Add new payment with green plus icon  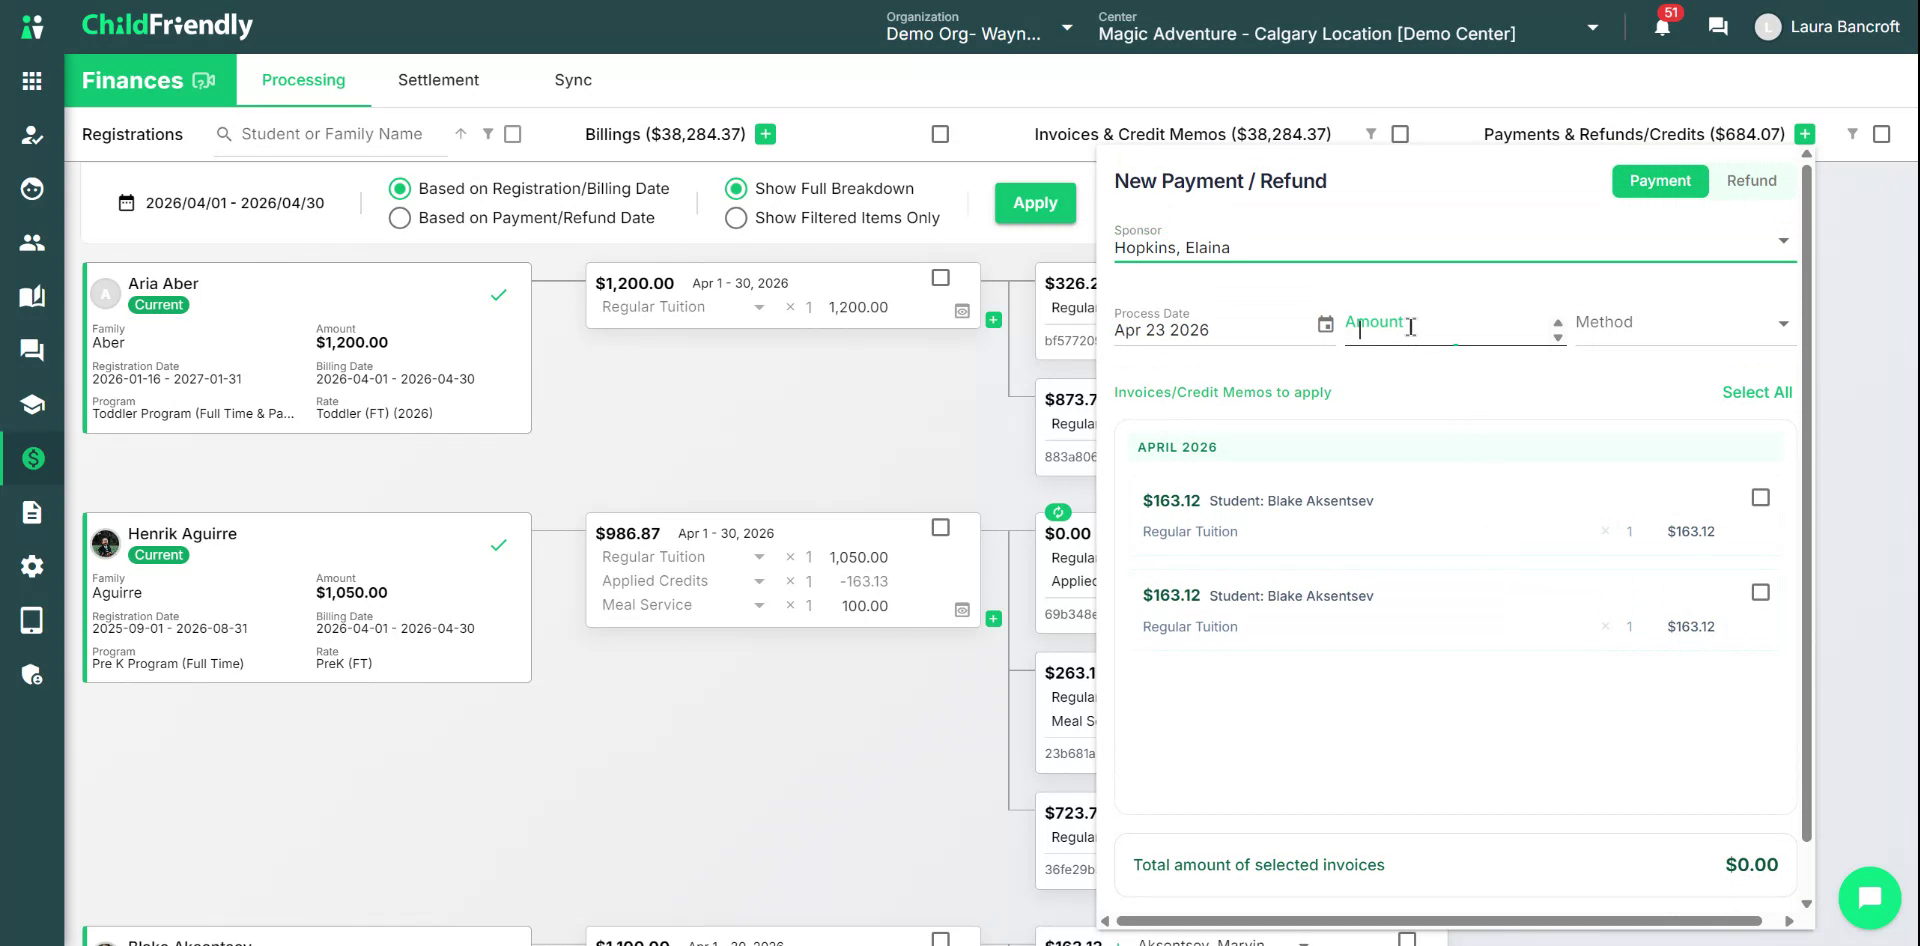[1805, 134]
